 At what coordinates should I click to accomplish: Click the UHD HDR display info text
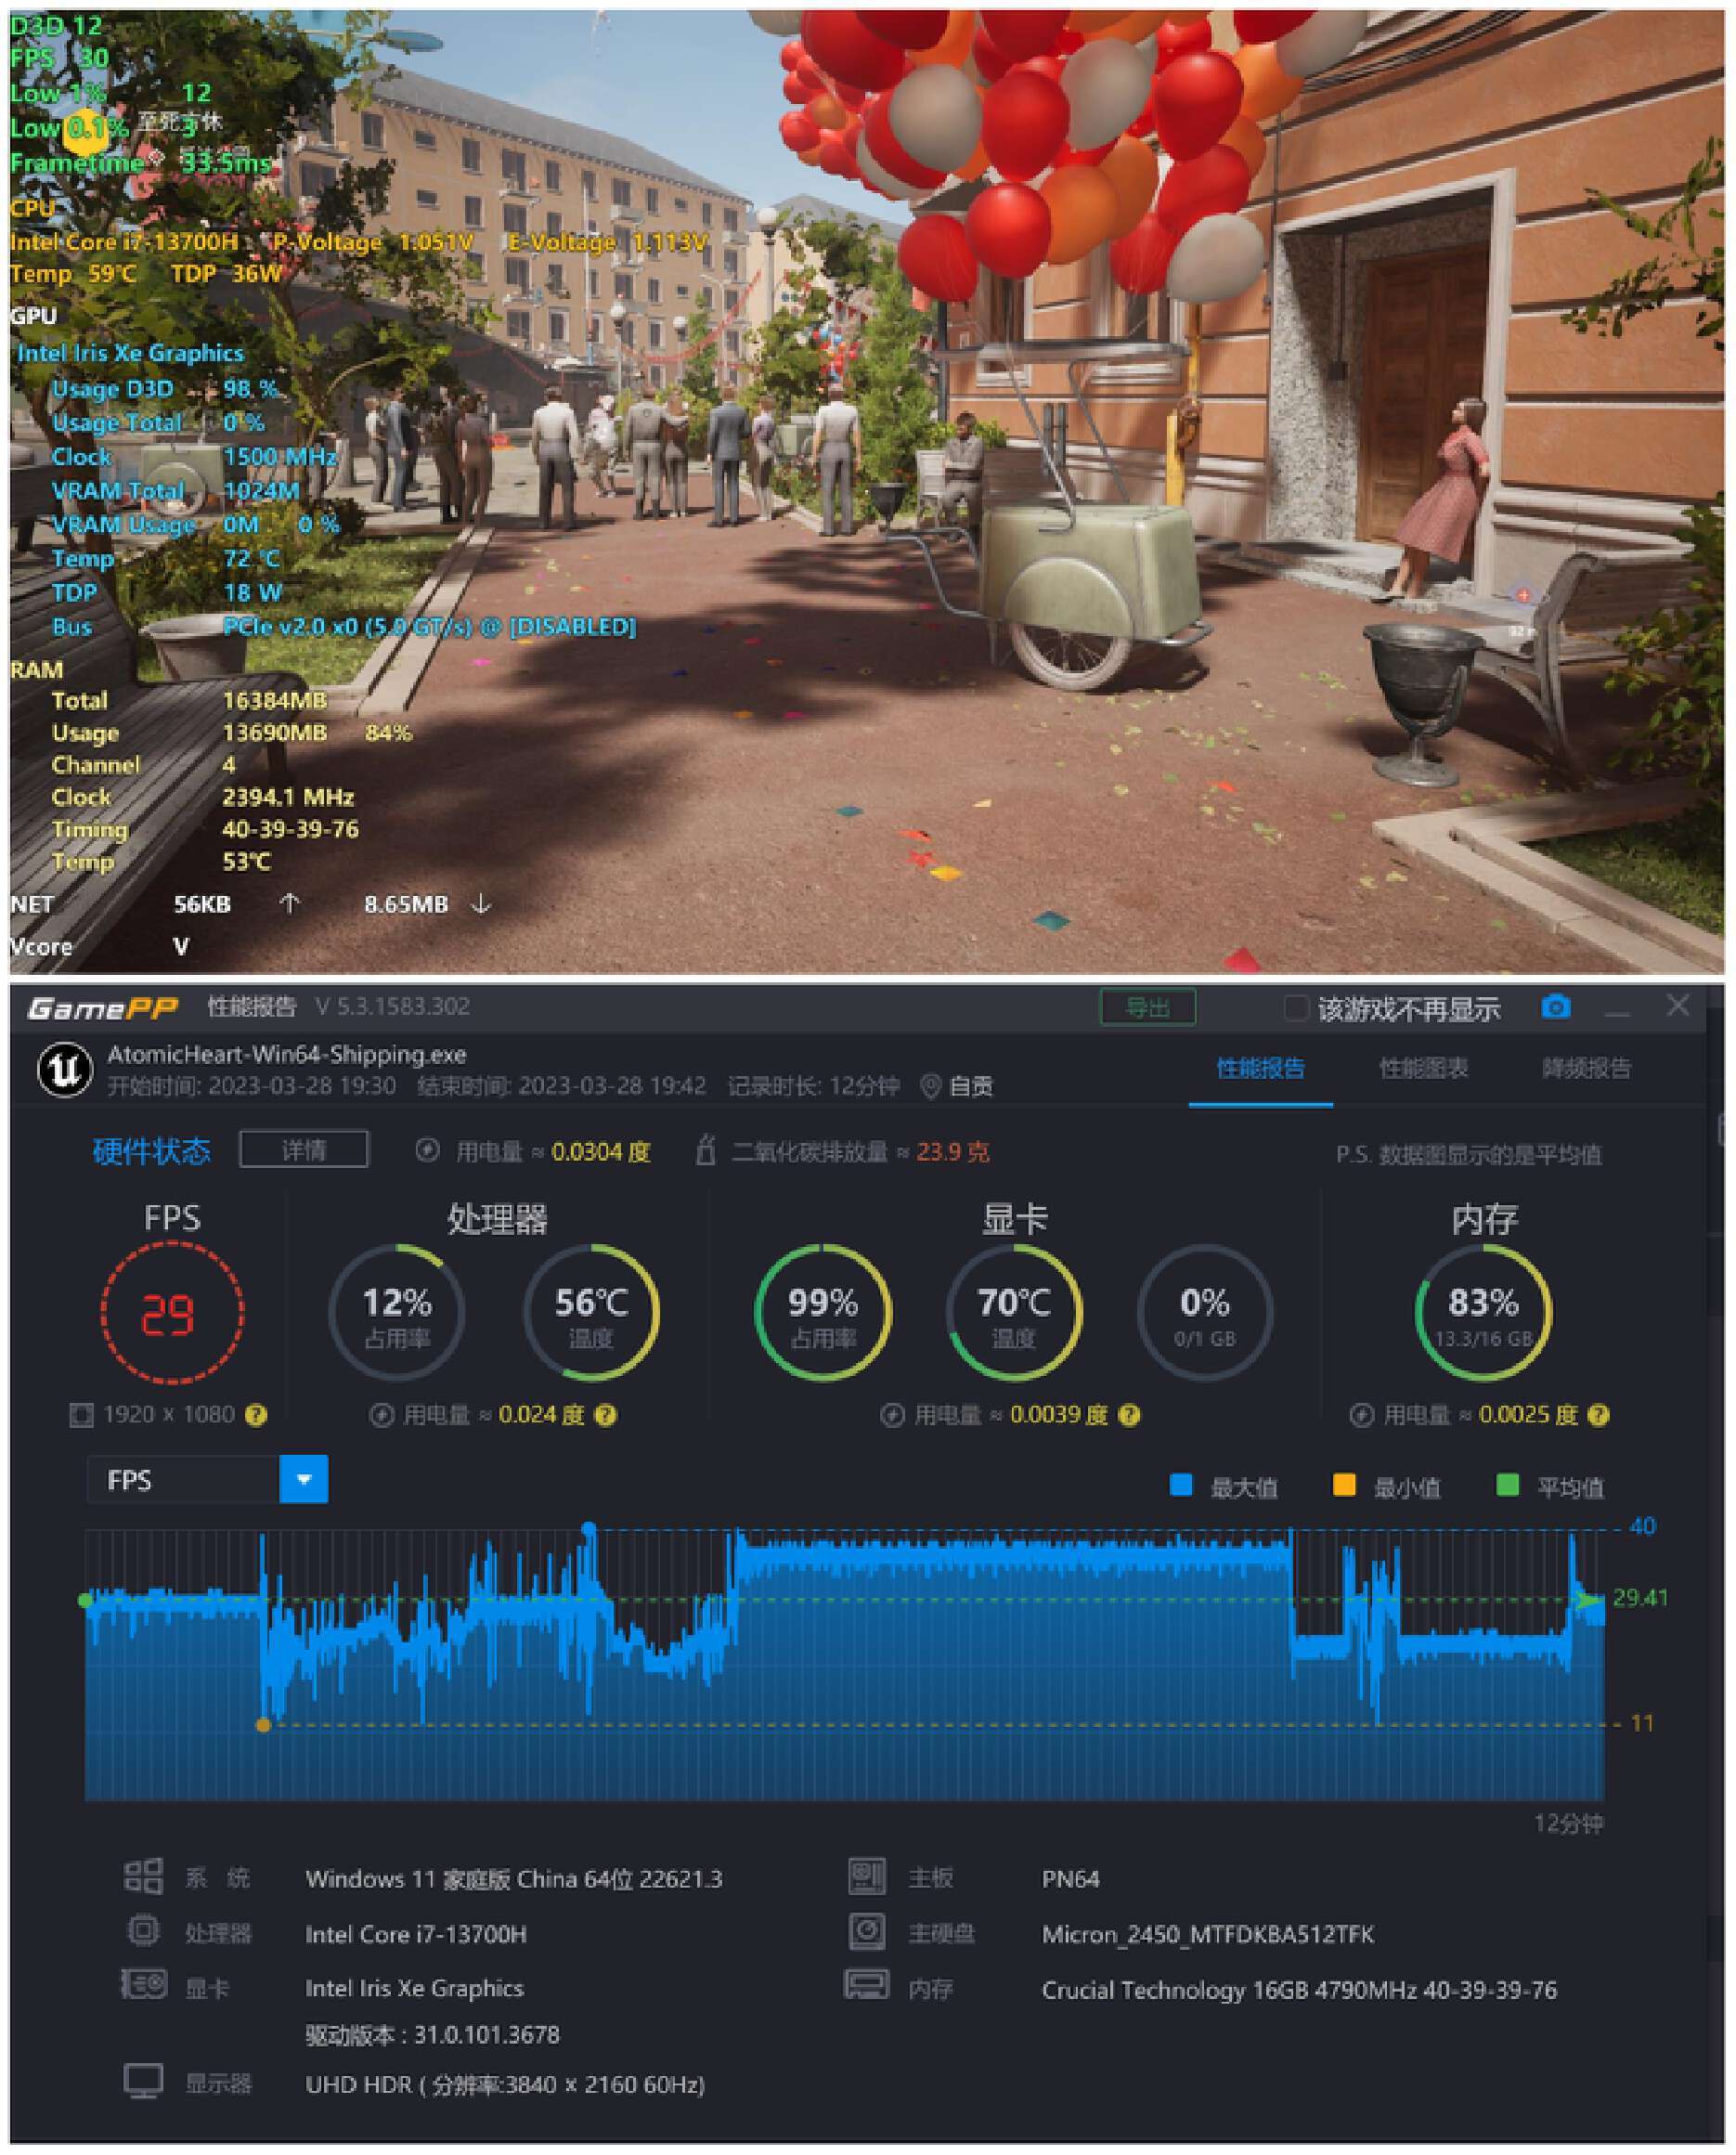point(505,2085)
